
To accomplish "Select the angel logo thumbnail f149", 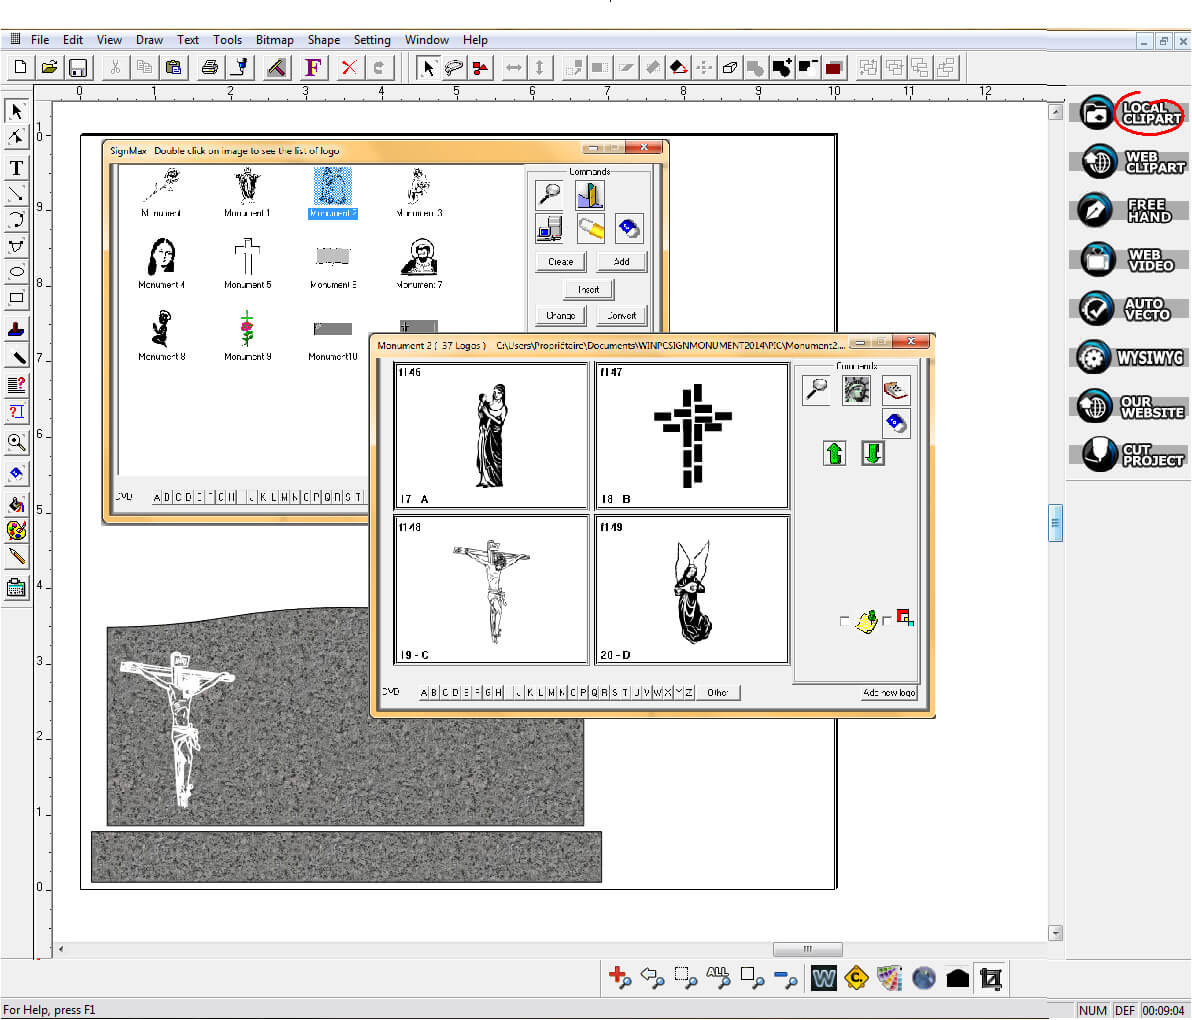I will tap(692, 590).
